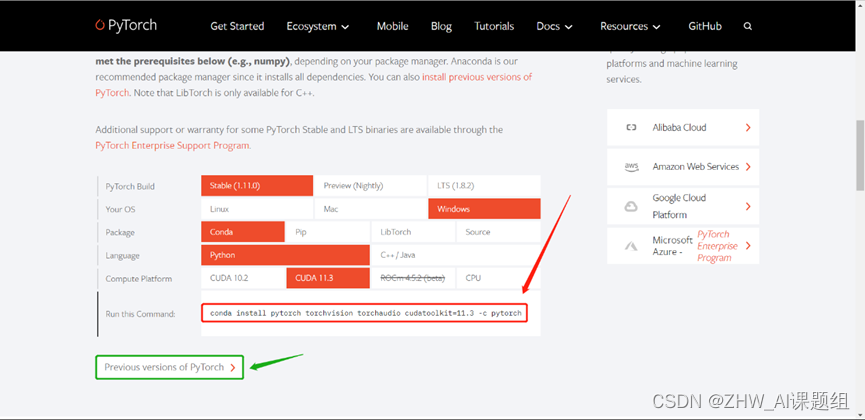Pick CUDA 10.2 compute platform
This screenshot has height=420, width=865.
pos(243,278)
